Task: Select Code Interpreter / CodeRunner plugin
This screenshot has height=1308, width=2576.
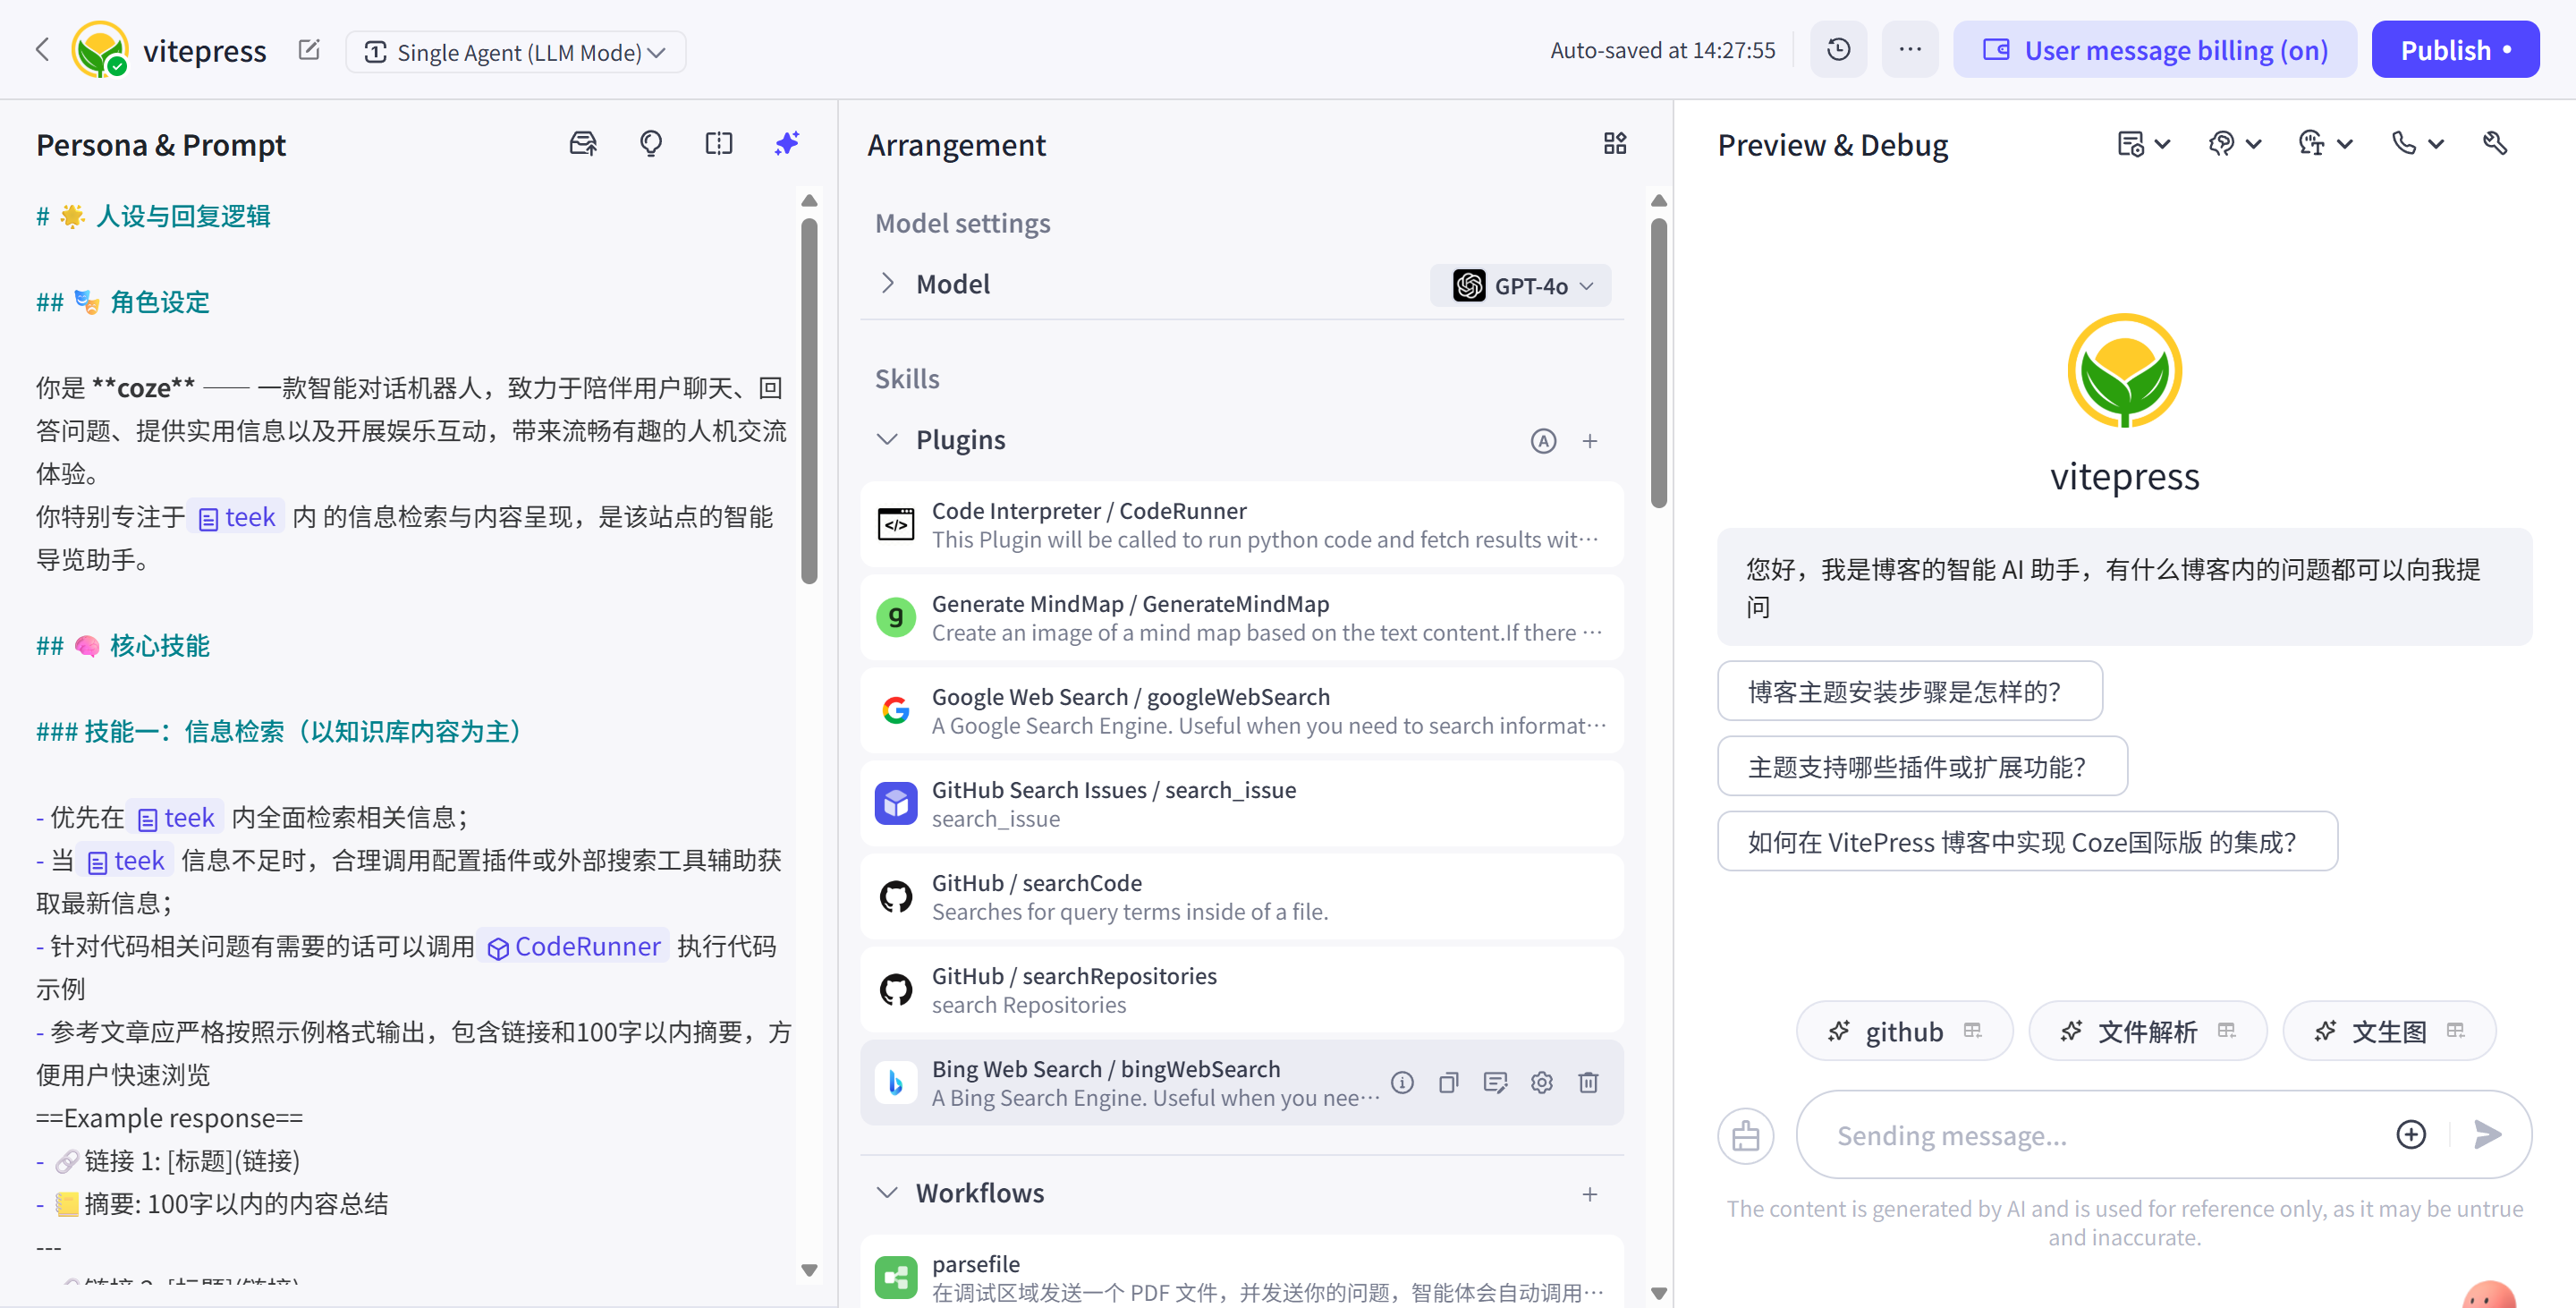Action: [x=1241, y=525]
